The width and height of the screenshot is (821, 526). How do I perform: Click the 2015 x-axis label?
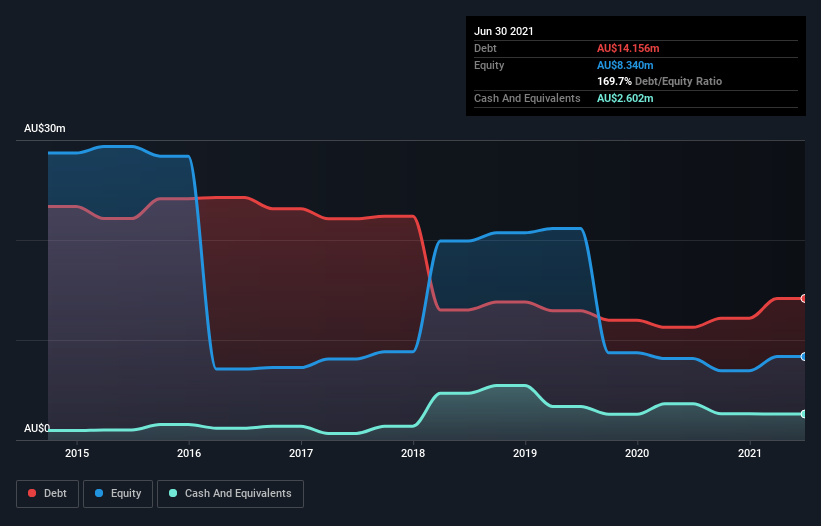[77, 453]
